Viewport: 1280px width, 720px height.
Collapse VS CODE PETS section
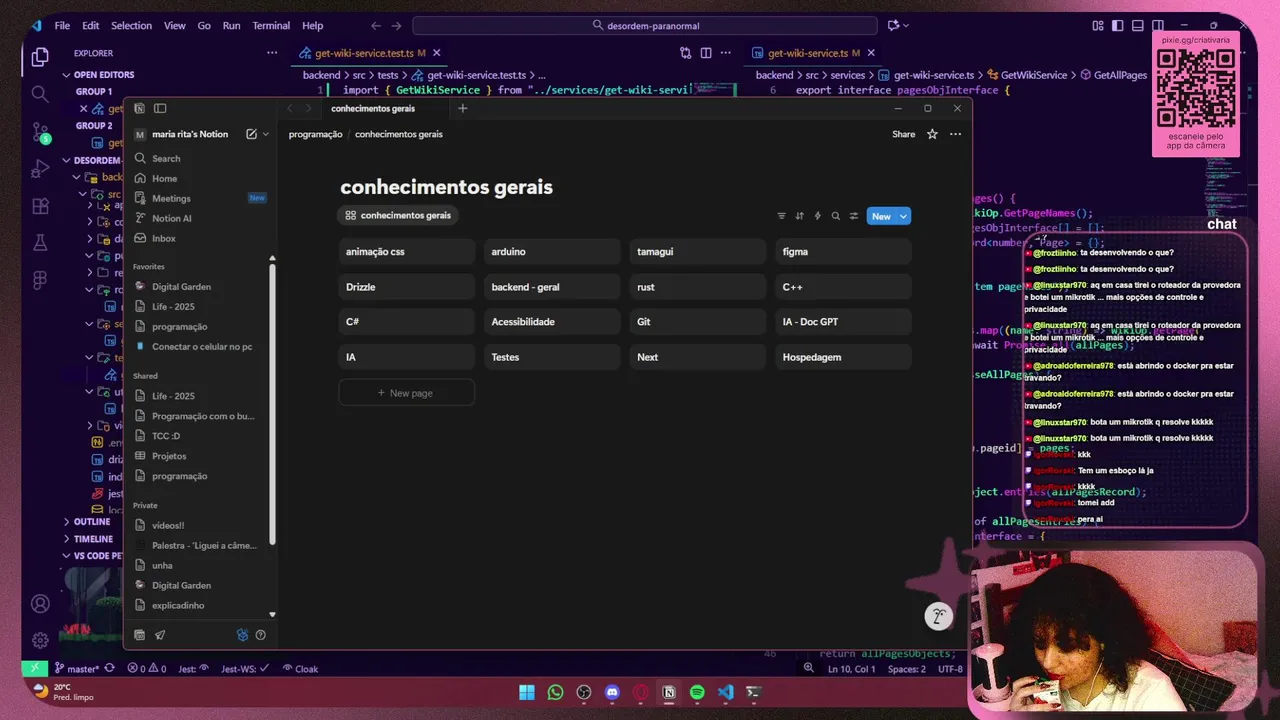pos(93,556)
